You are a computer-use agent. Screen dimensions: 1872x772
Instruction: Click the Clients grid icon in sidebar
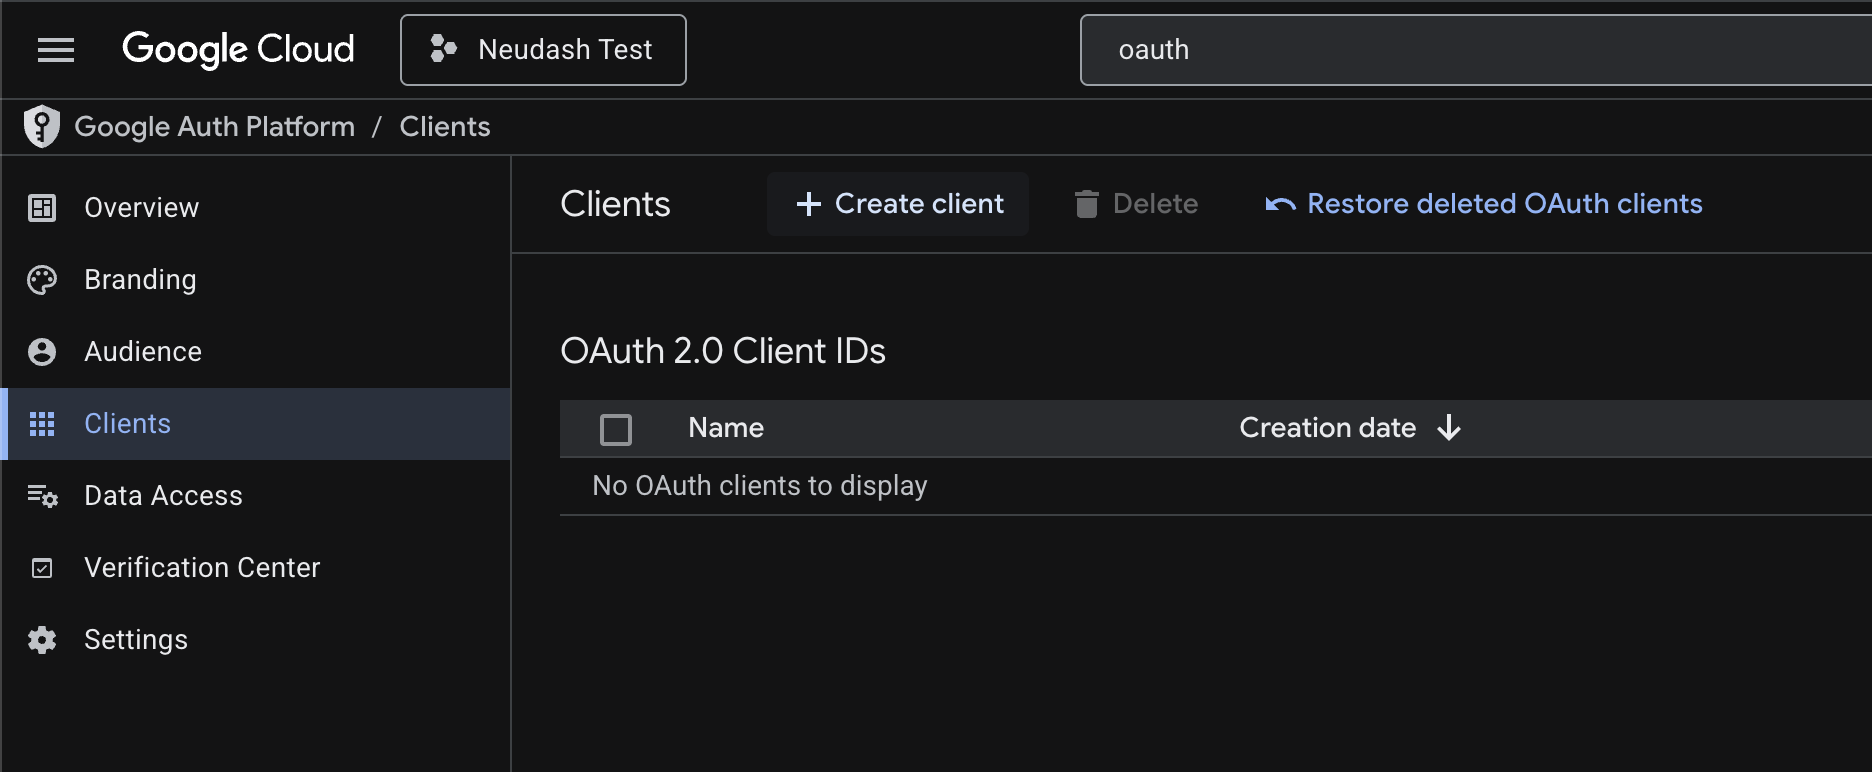[42, 424]
